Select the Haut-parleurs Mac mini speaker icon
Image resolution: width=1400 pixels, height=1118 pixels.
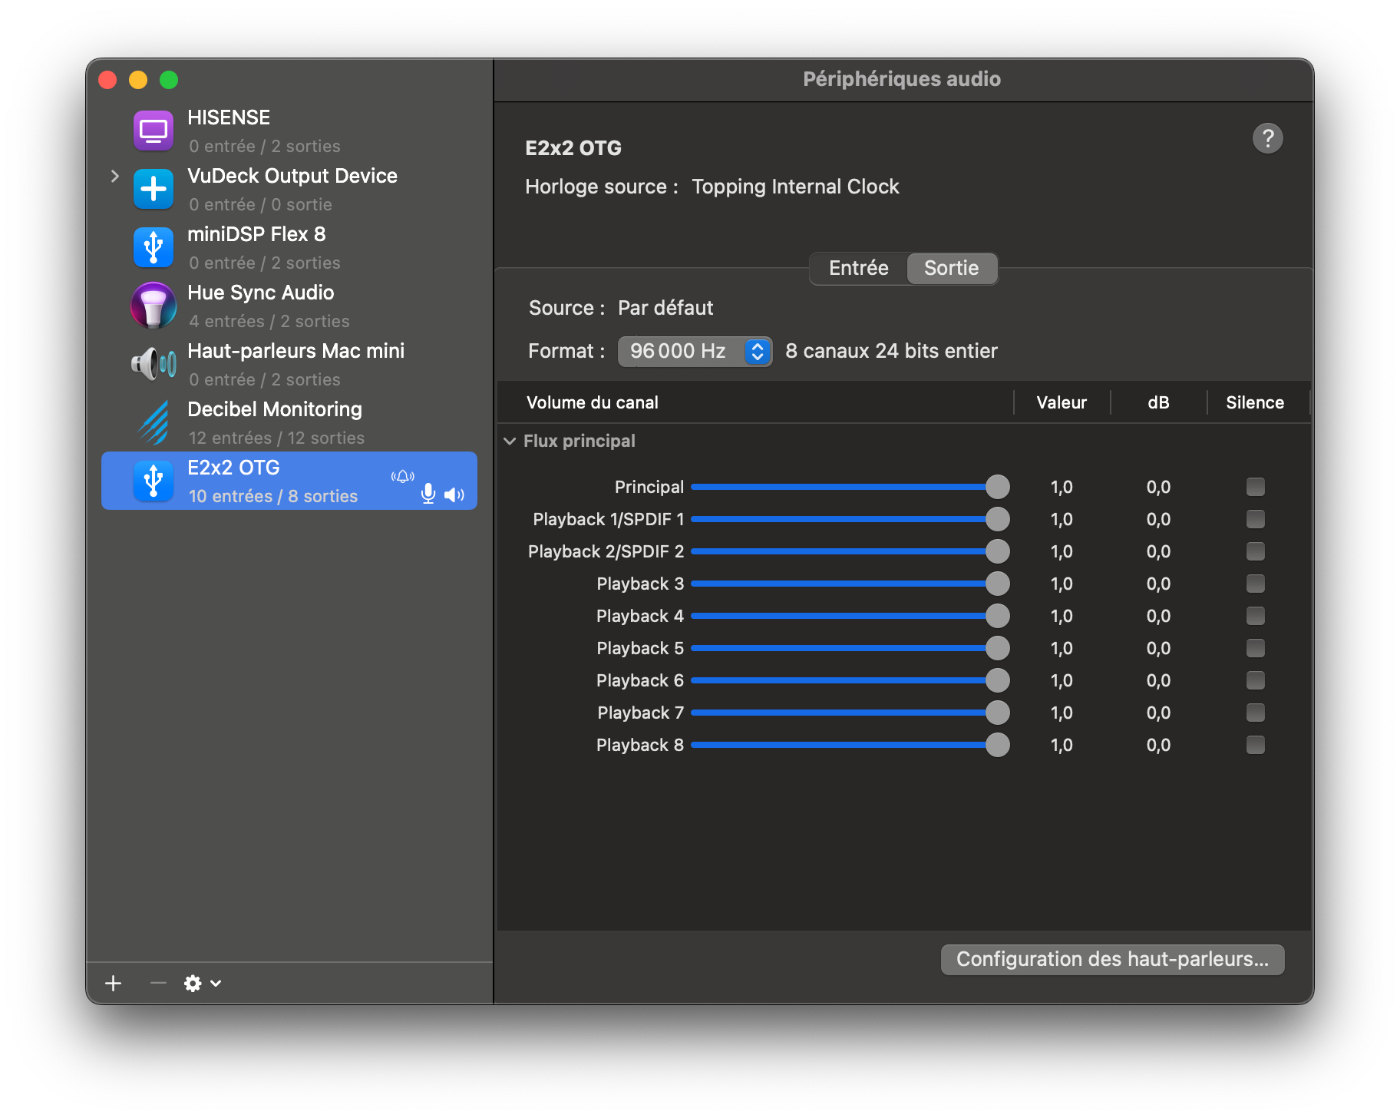pos(153,364)
